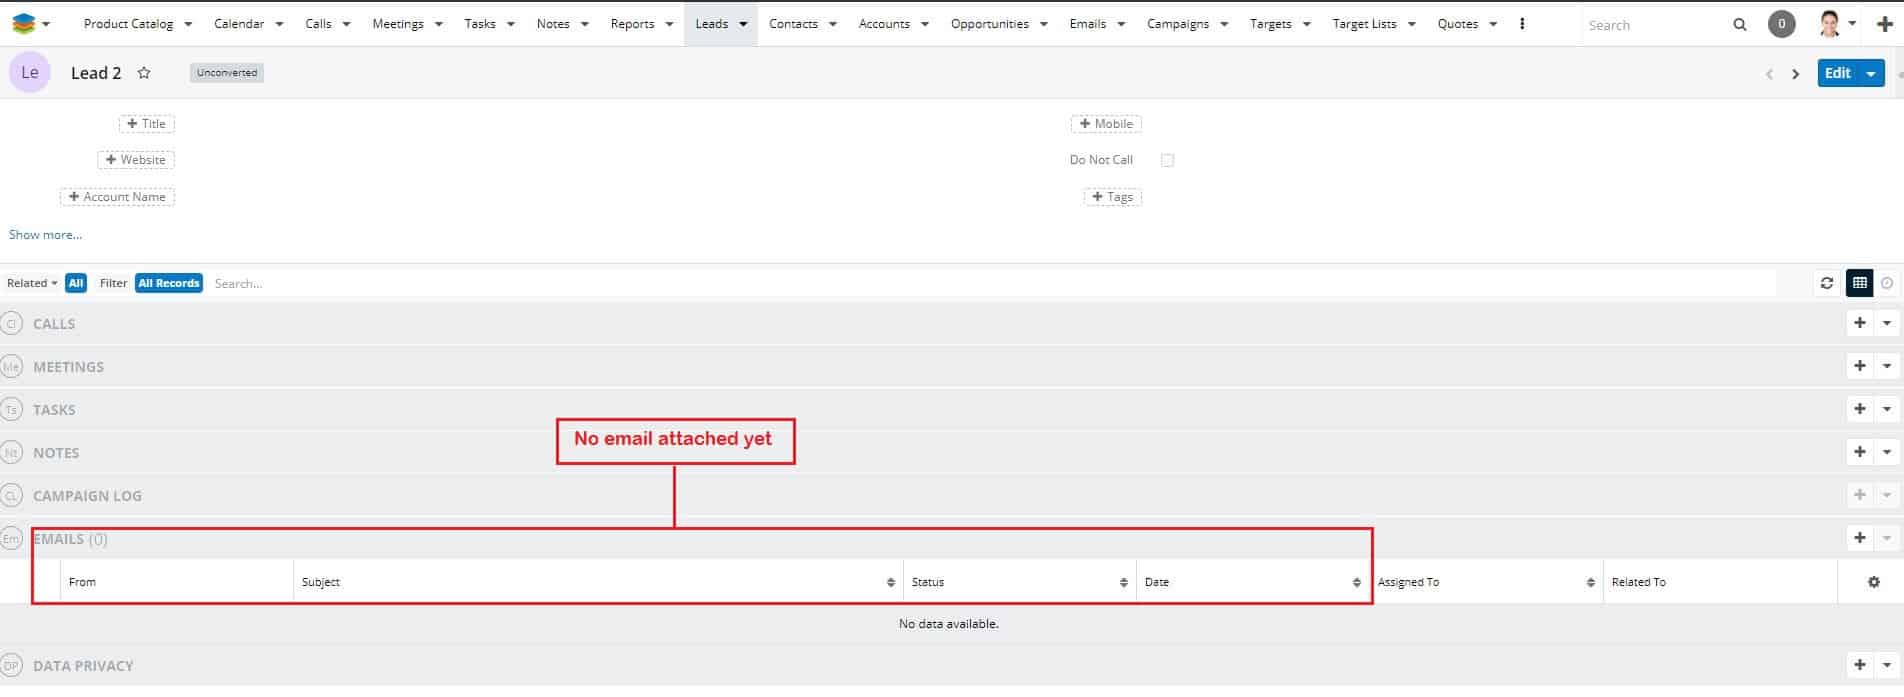
Task: Click the blue Edit button
Action: tap(1838, 73)
